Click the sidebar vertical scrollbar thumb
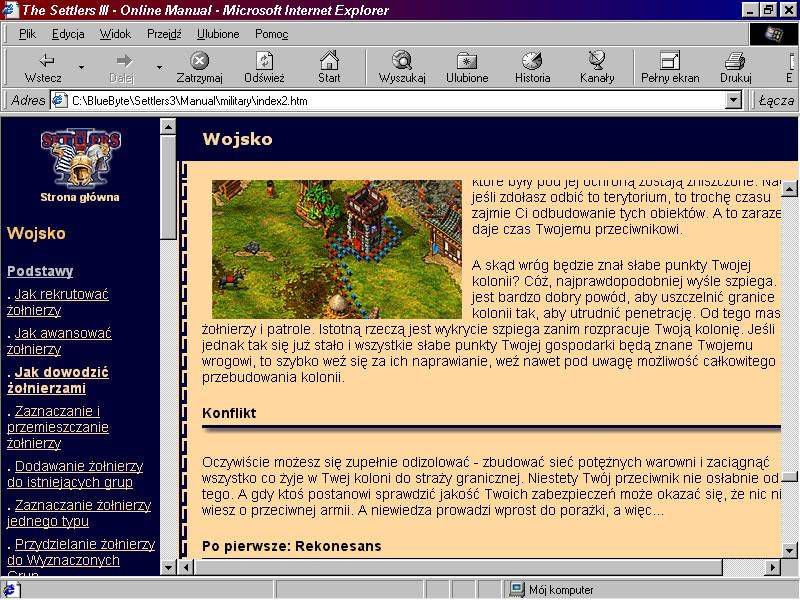Screen dimensions: 800x600 168,187
